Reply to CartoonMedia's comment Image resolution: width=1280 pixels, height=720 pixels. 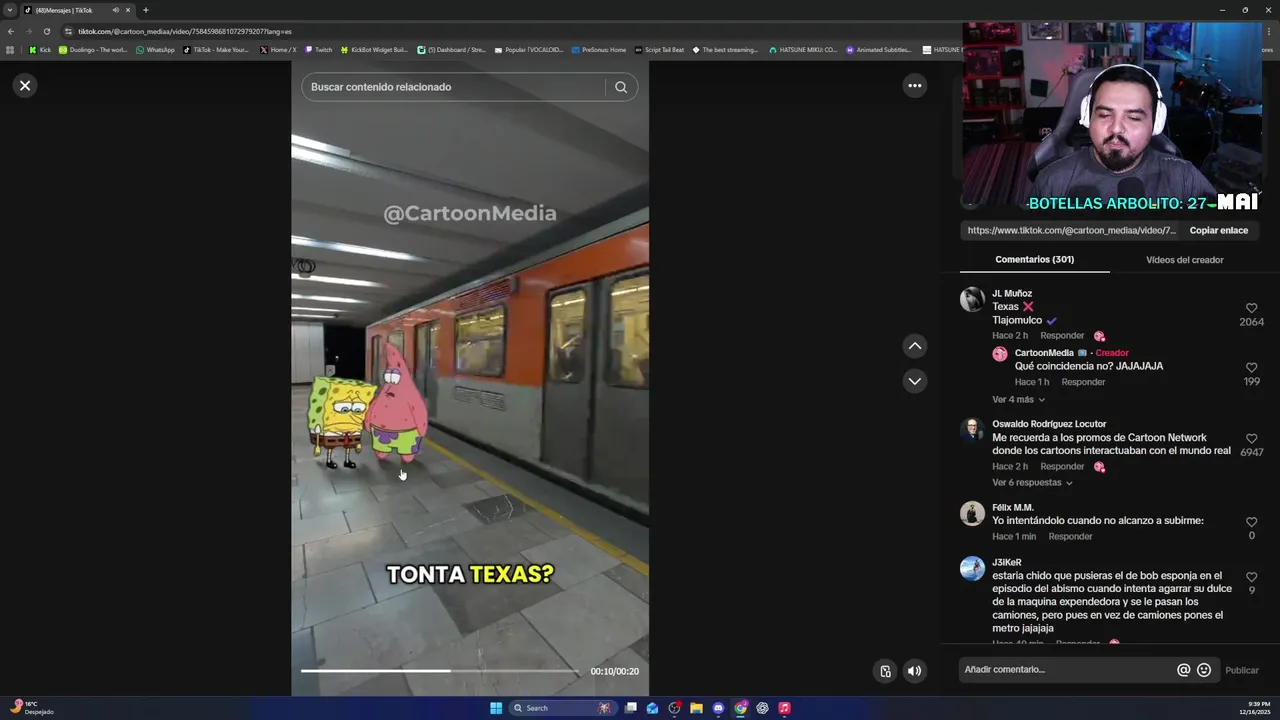1083,382
